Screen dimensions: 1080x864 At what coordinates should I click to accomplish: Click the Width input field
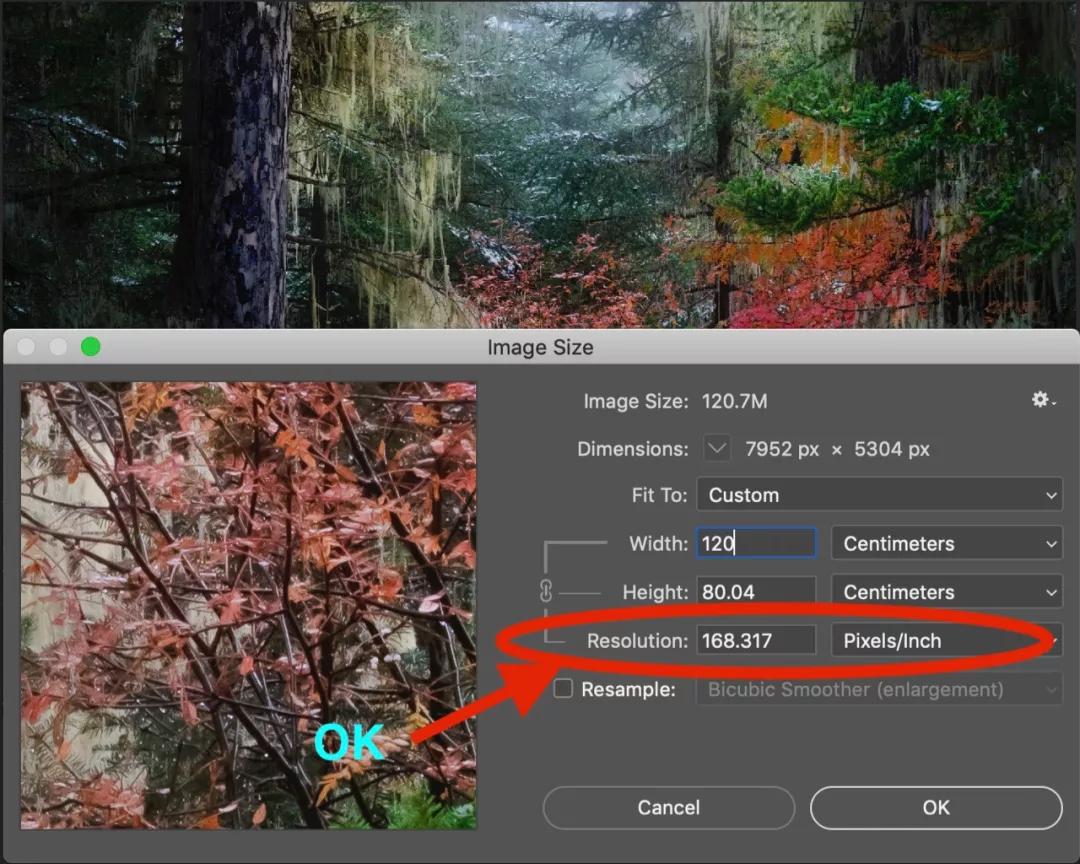point(756,544)
